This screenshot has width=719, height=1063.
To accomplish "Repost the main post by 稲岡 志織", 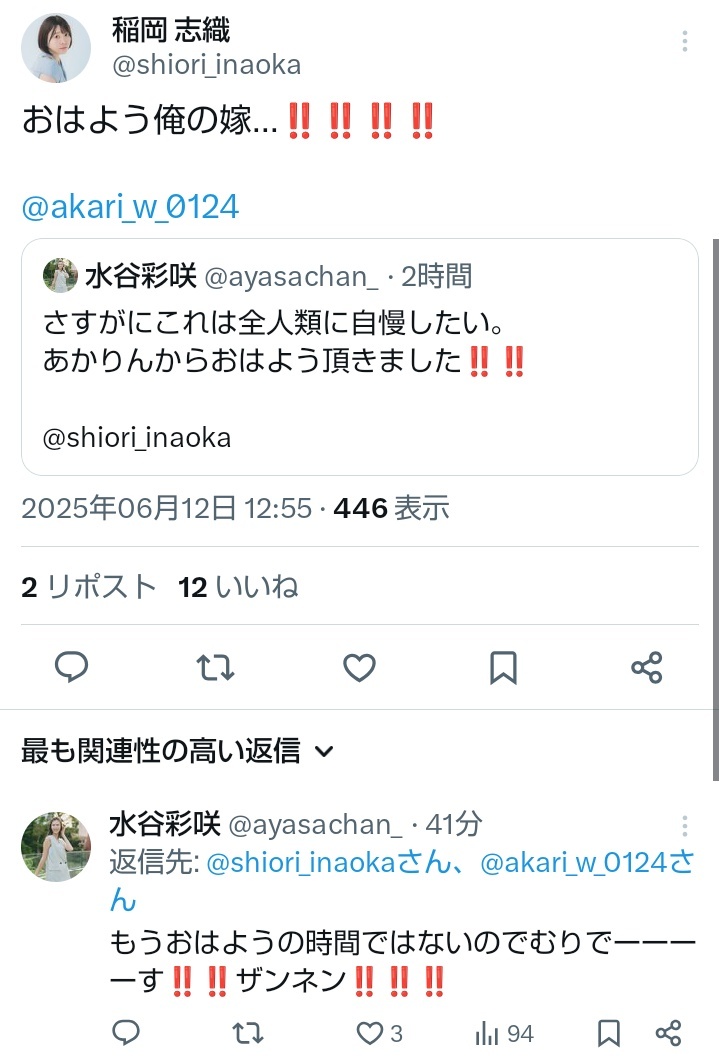I will tap(215, 667).
